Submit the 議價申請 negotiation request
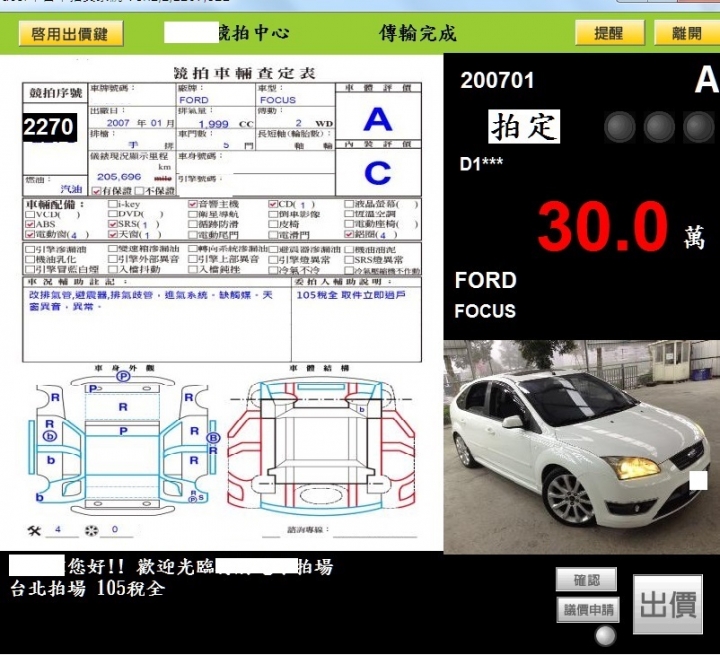The image size is (720, 655). (588, 610)
